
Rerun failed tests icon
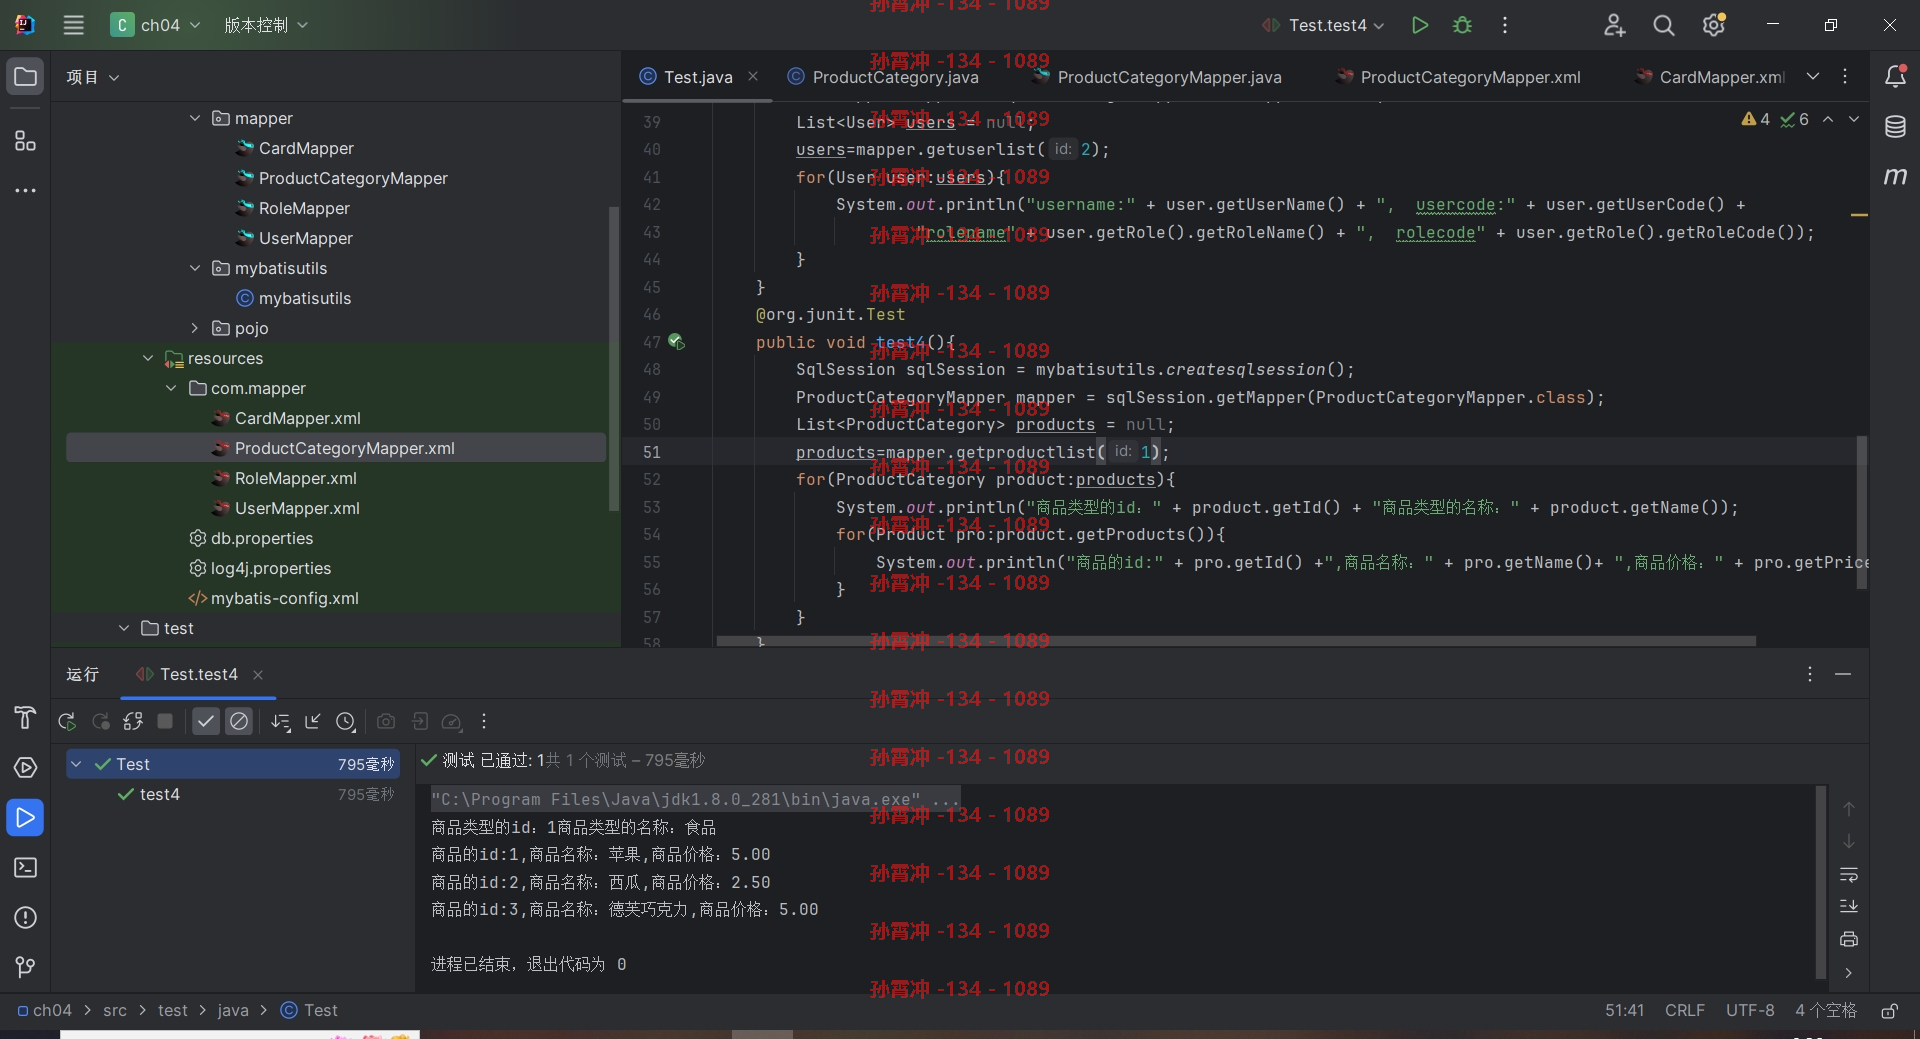101,721
